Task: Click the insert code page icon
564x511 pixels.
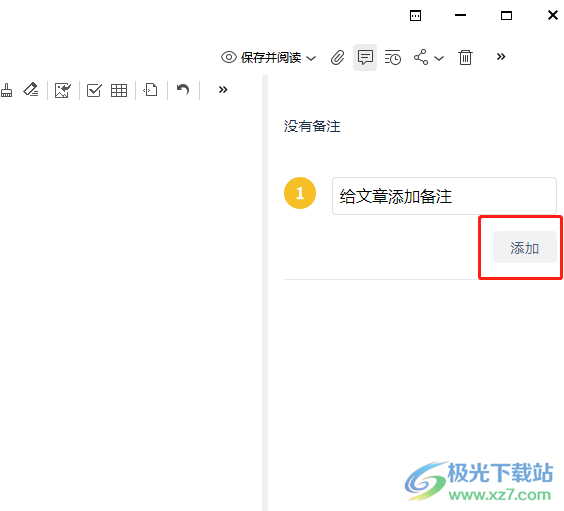Action: tap(150, 90)
